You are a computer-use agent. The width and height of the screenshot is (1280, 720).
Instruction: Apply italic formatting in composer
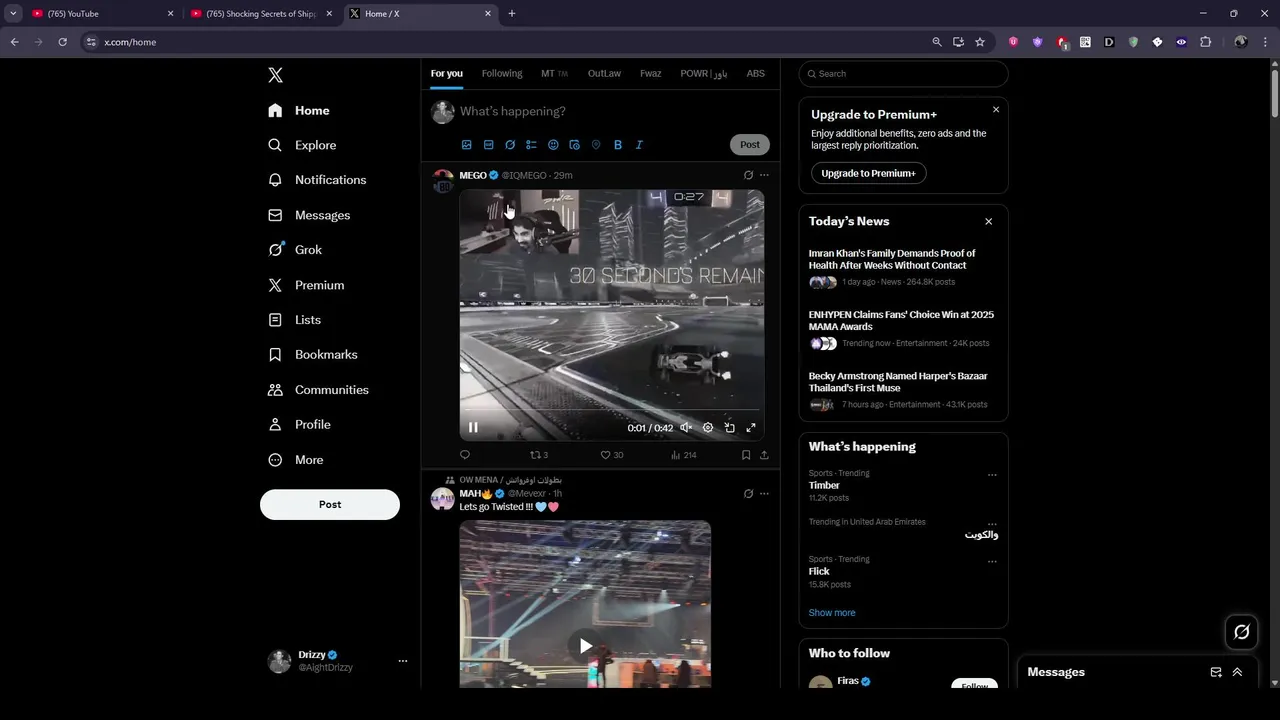(639, 145)
